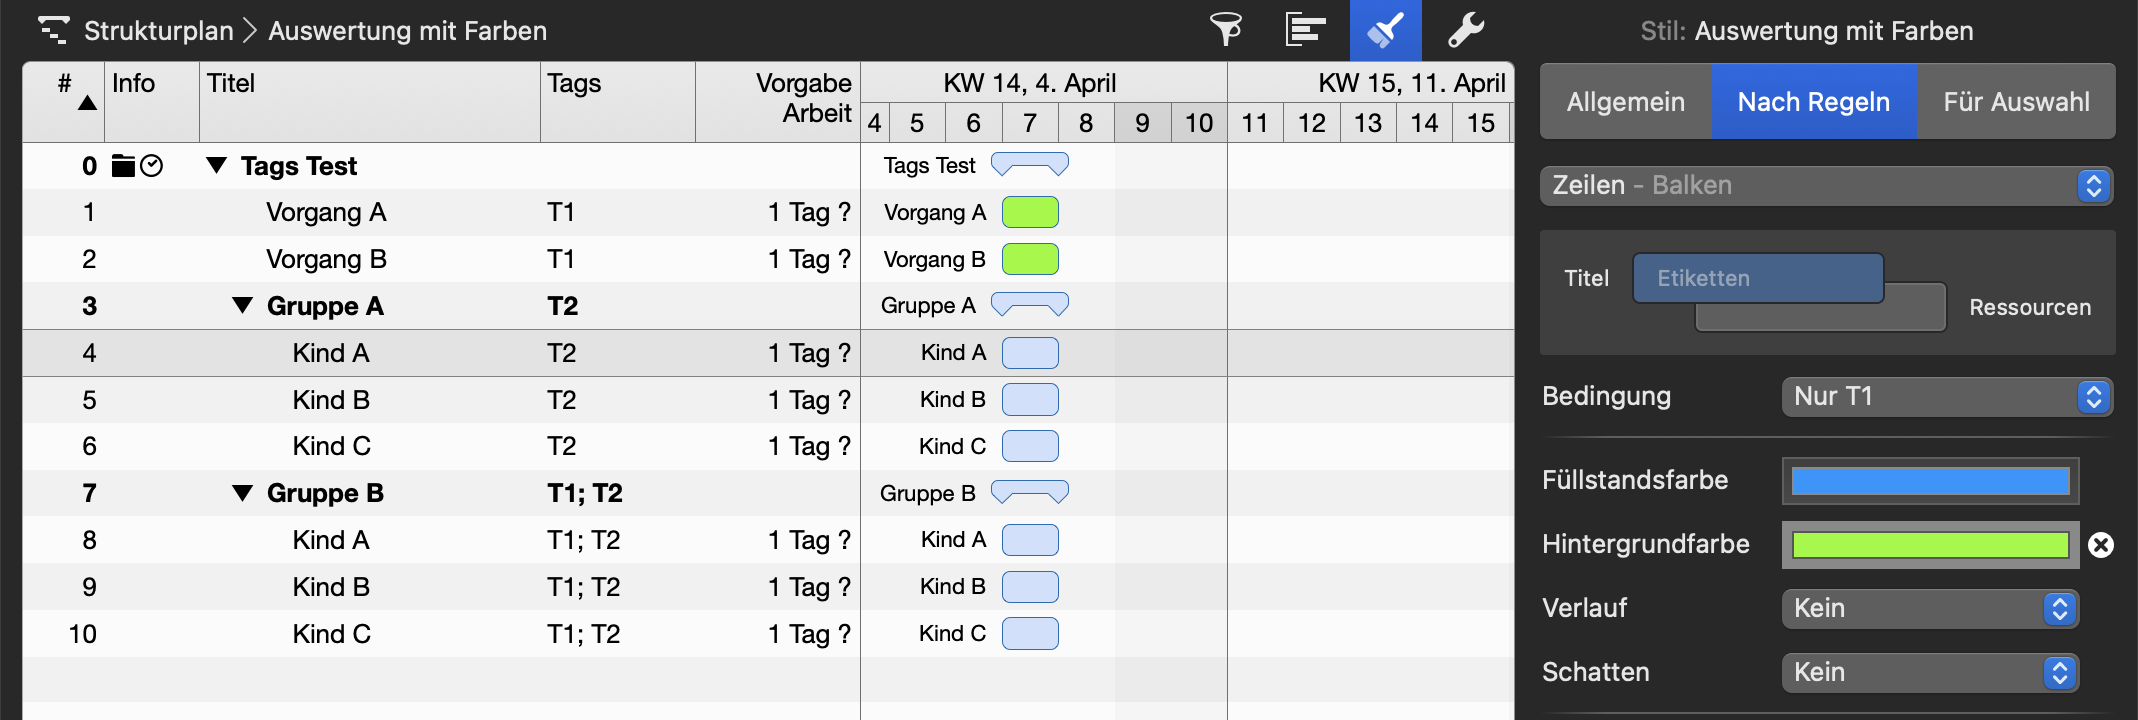This screenshot has height=720, width=2138.
Task: Open the Gantt bar layout icon
Action: click(x=1305, y=30)
